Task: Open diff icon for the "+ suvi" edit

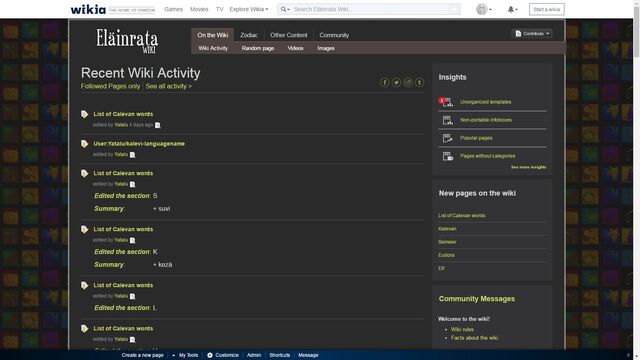Action: click(132, 184)
